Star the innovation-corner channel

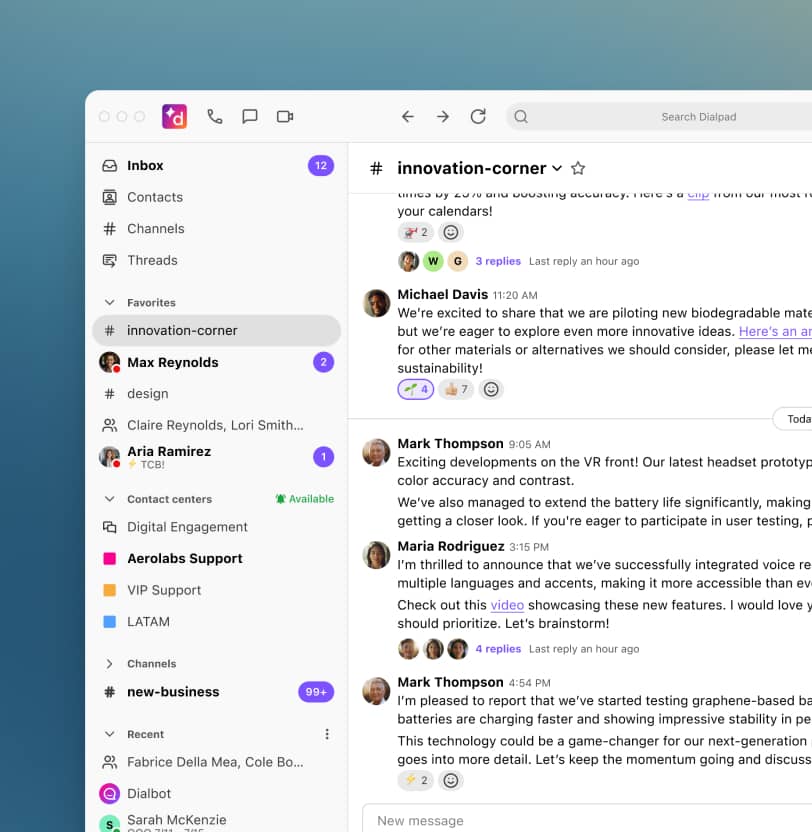click(x=578, y=168)
